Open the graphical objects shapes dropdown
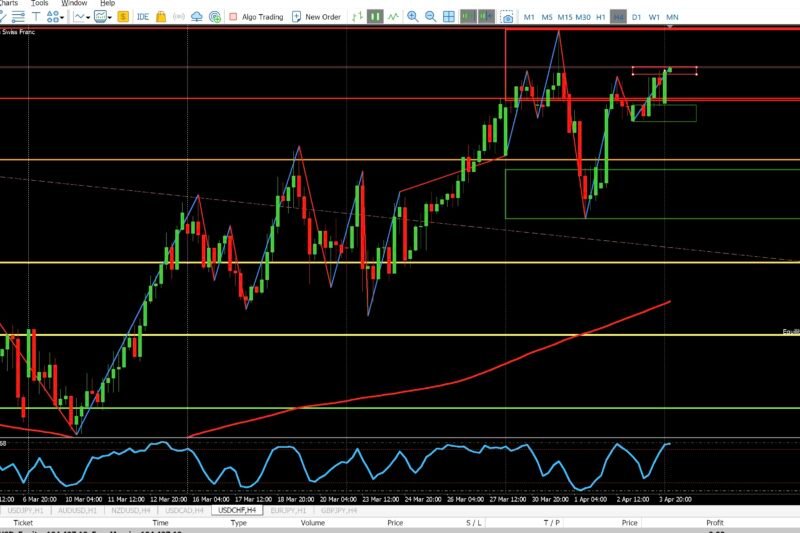The image size is (800, 533). pos(55,17)
